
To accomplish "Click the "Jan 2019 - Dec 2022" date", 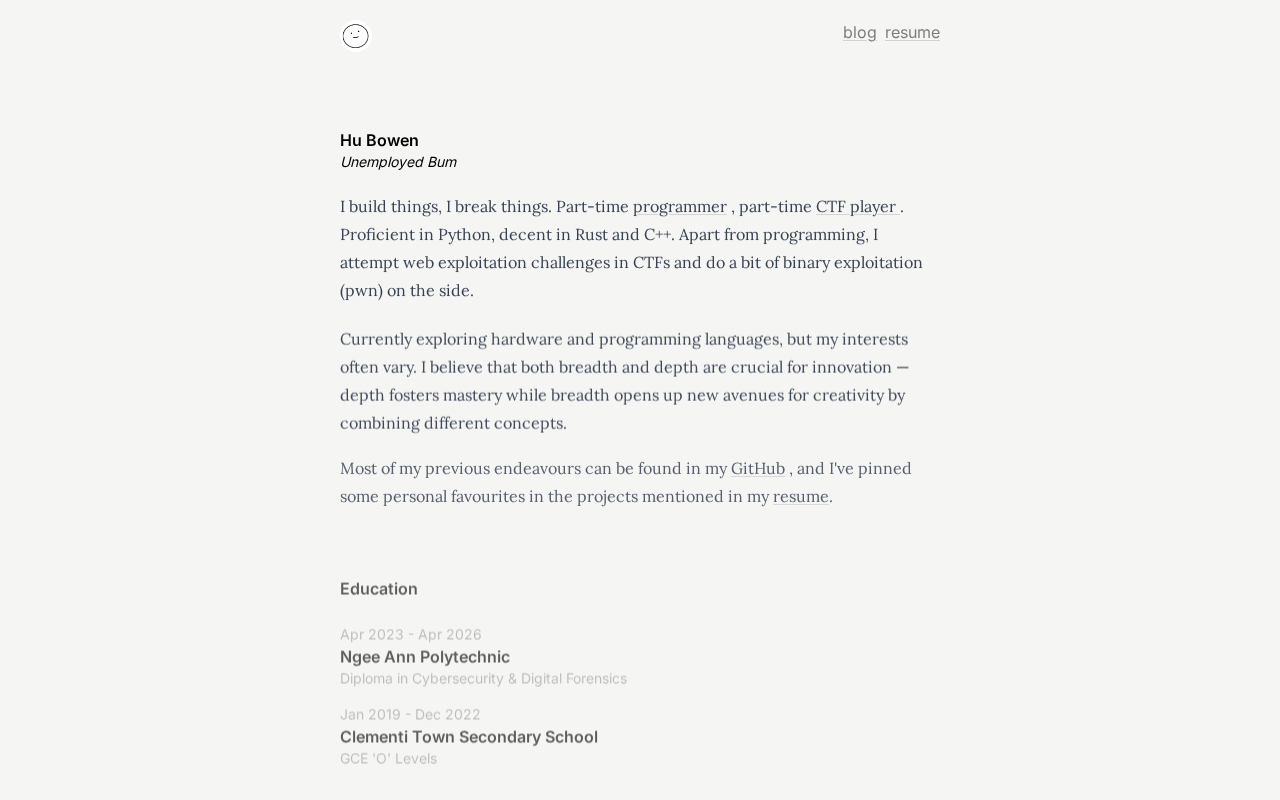I will [410, 714].
